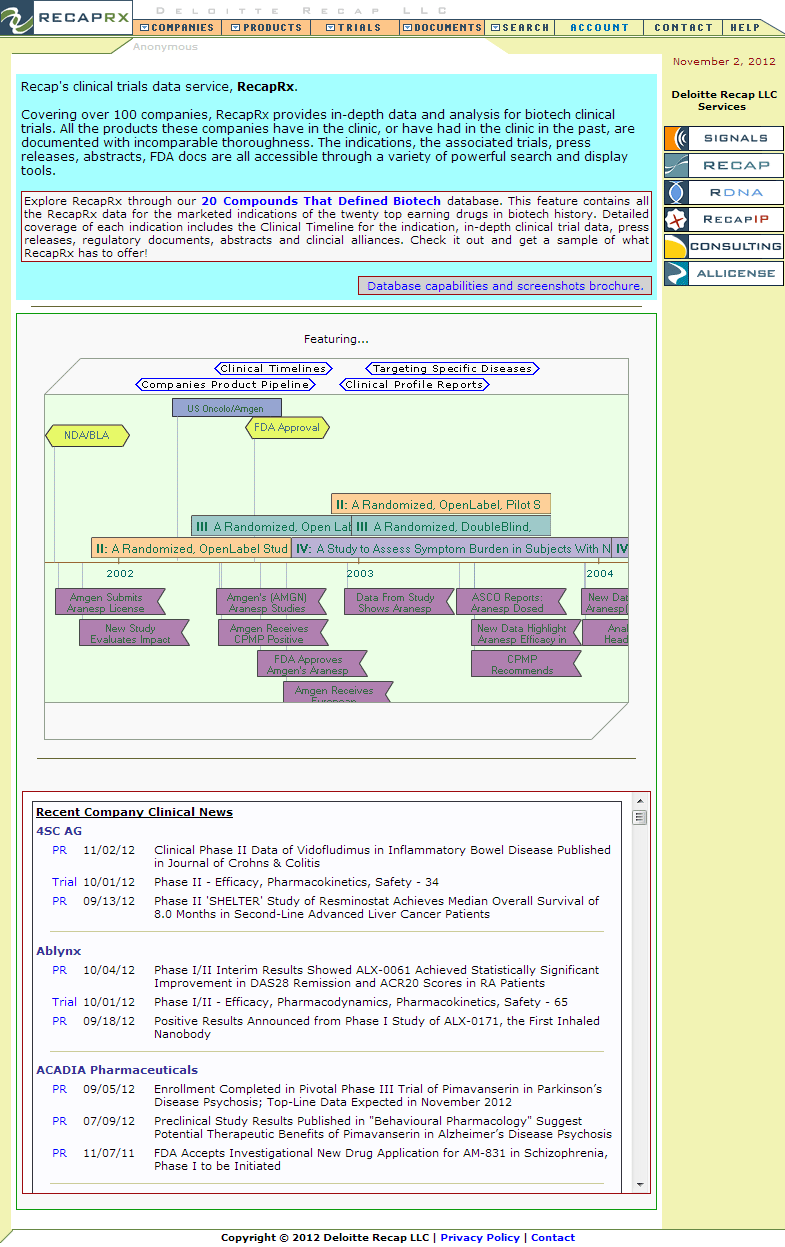Open the Recap service icon

tap(723, 165)
